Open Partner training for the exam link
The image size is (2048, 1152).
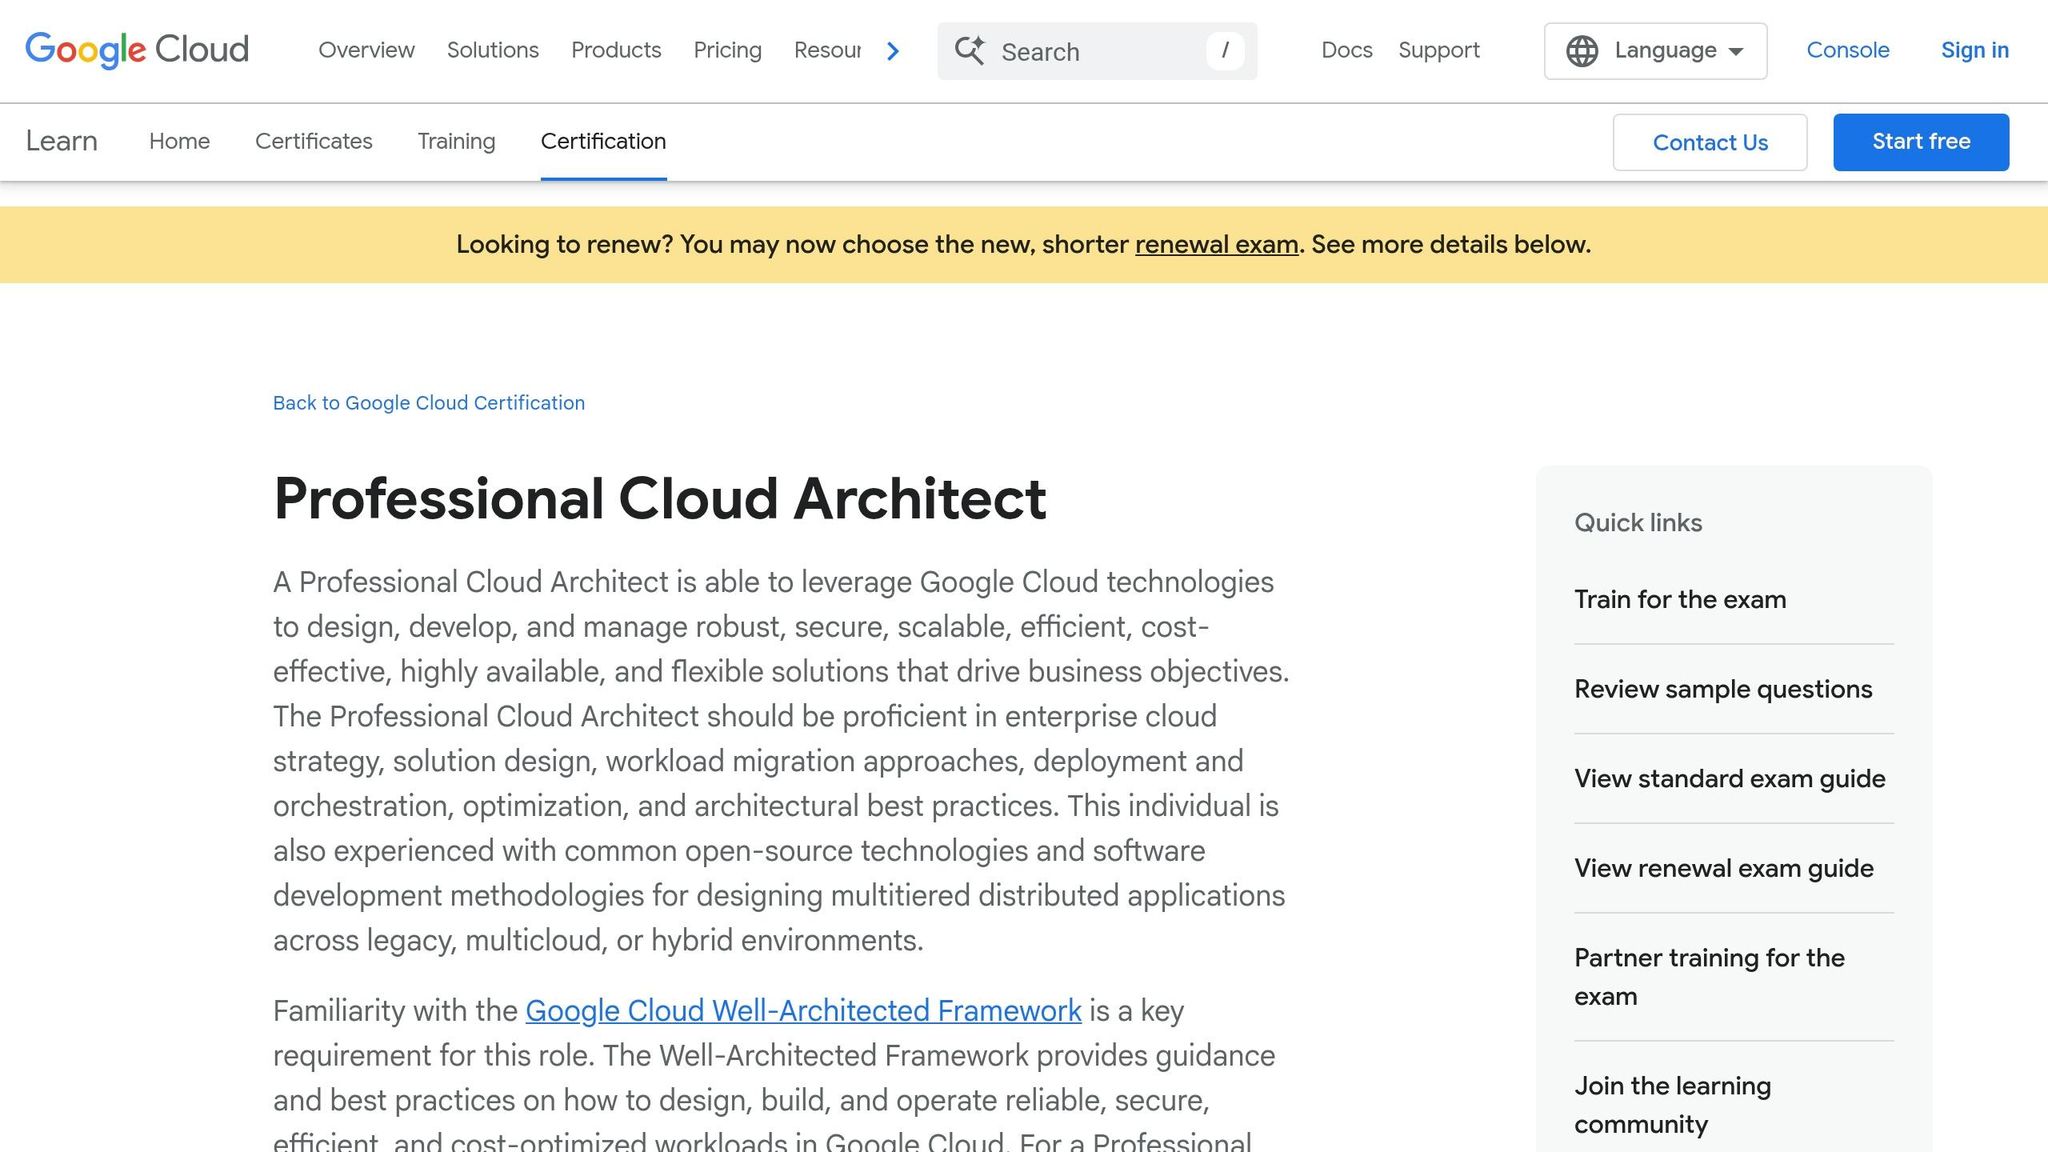point(1710,977)
